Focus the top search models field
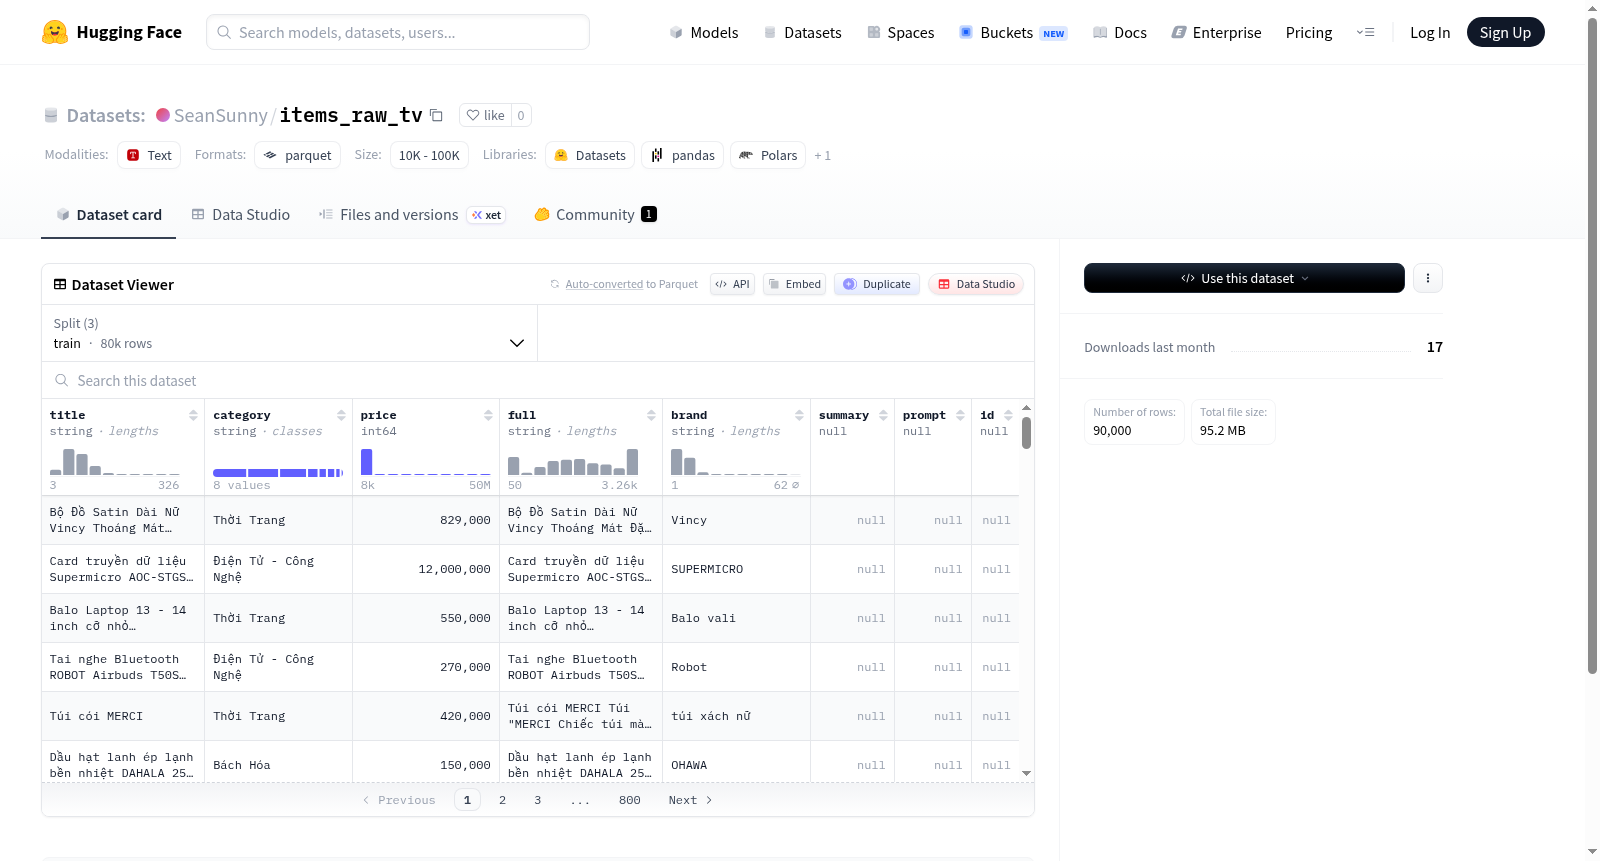The width and height of the screenshot is (1600, 861). click(x=398, y=32)
